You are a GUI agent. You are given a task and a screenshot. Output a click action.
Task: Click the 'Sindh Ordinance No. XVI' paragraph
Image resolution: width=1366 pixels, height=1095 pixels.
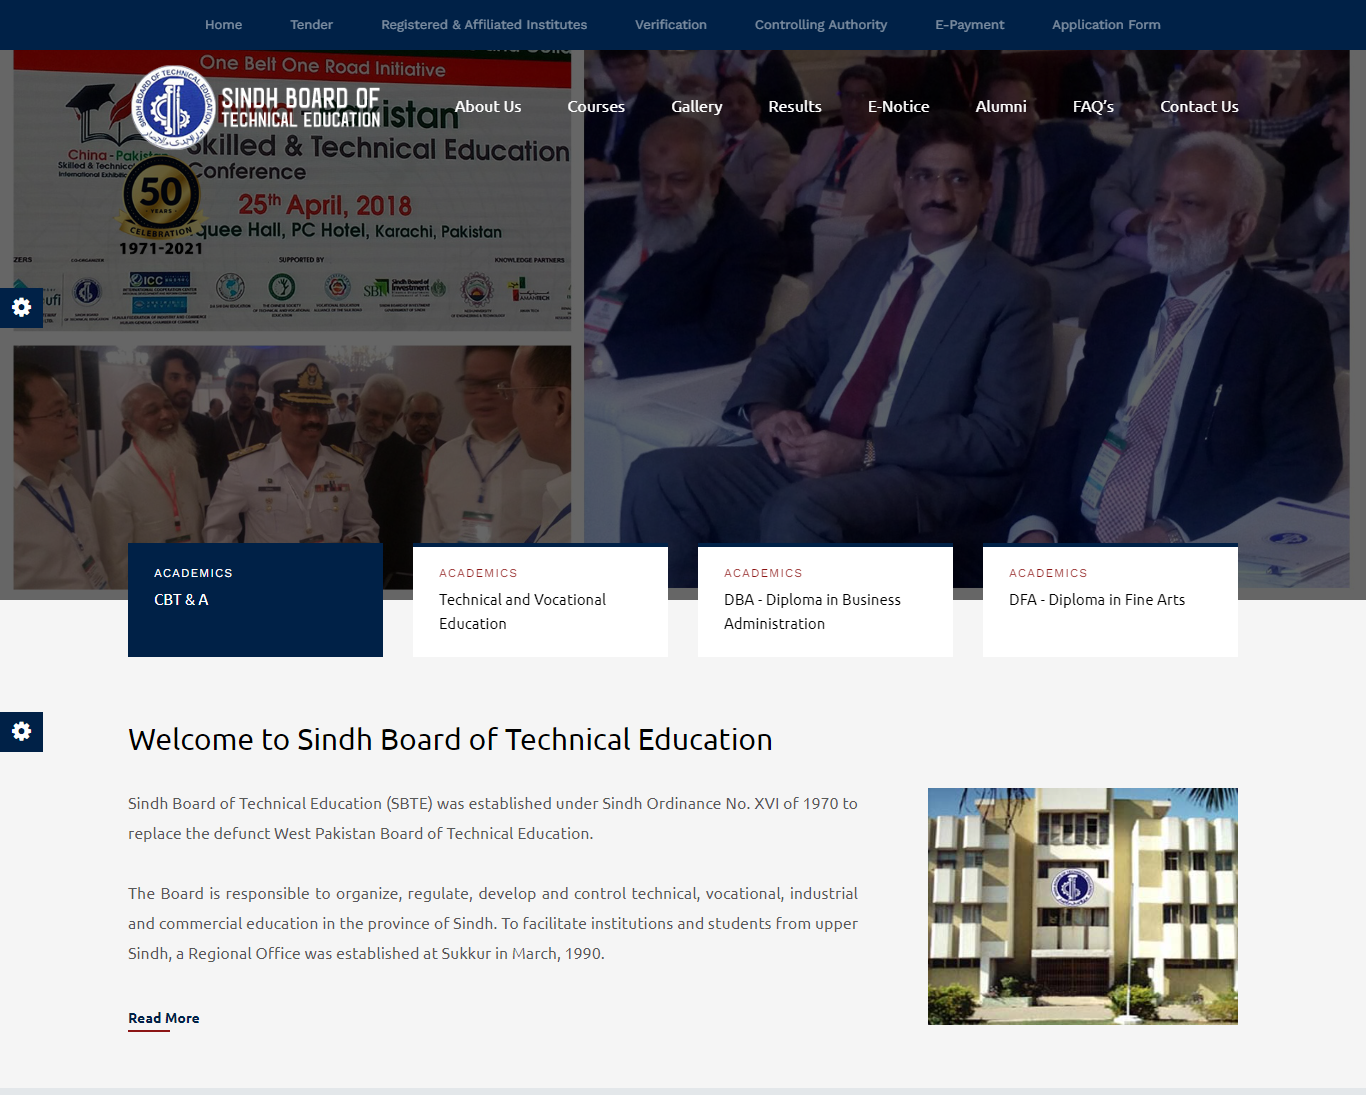pos(493,818)
